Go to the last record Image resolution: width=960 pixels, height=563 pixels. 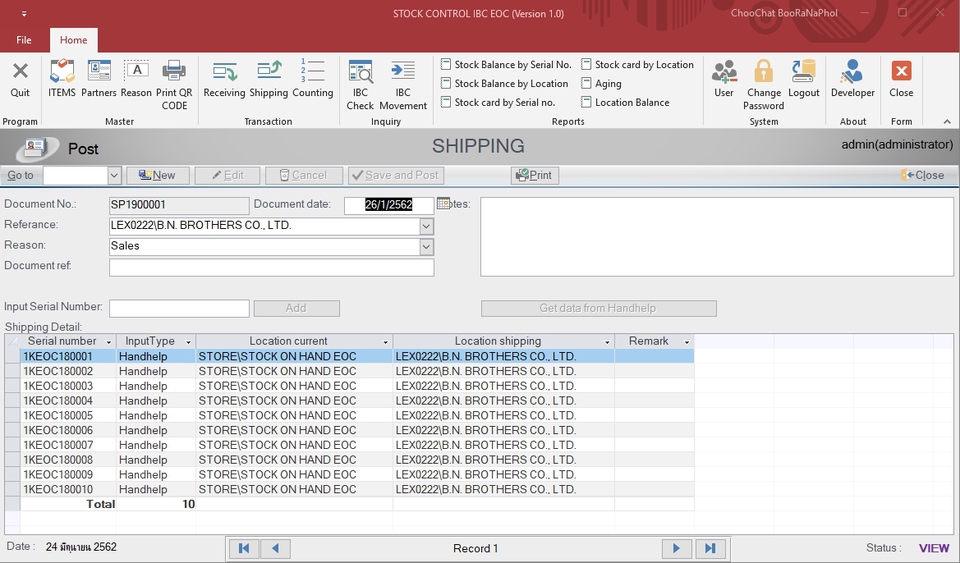[710, 548]
